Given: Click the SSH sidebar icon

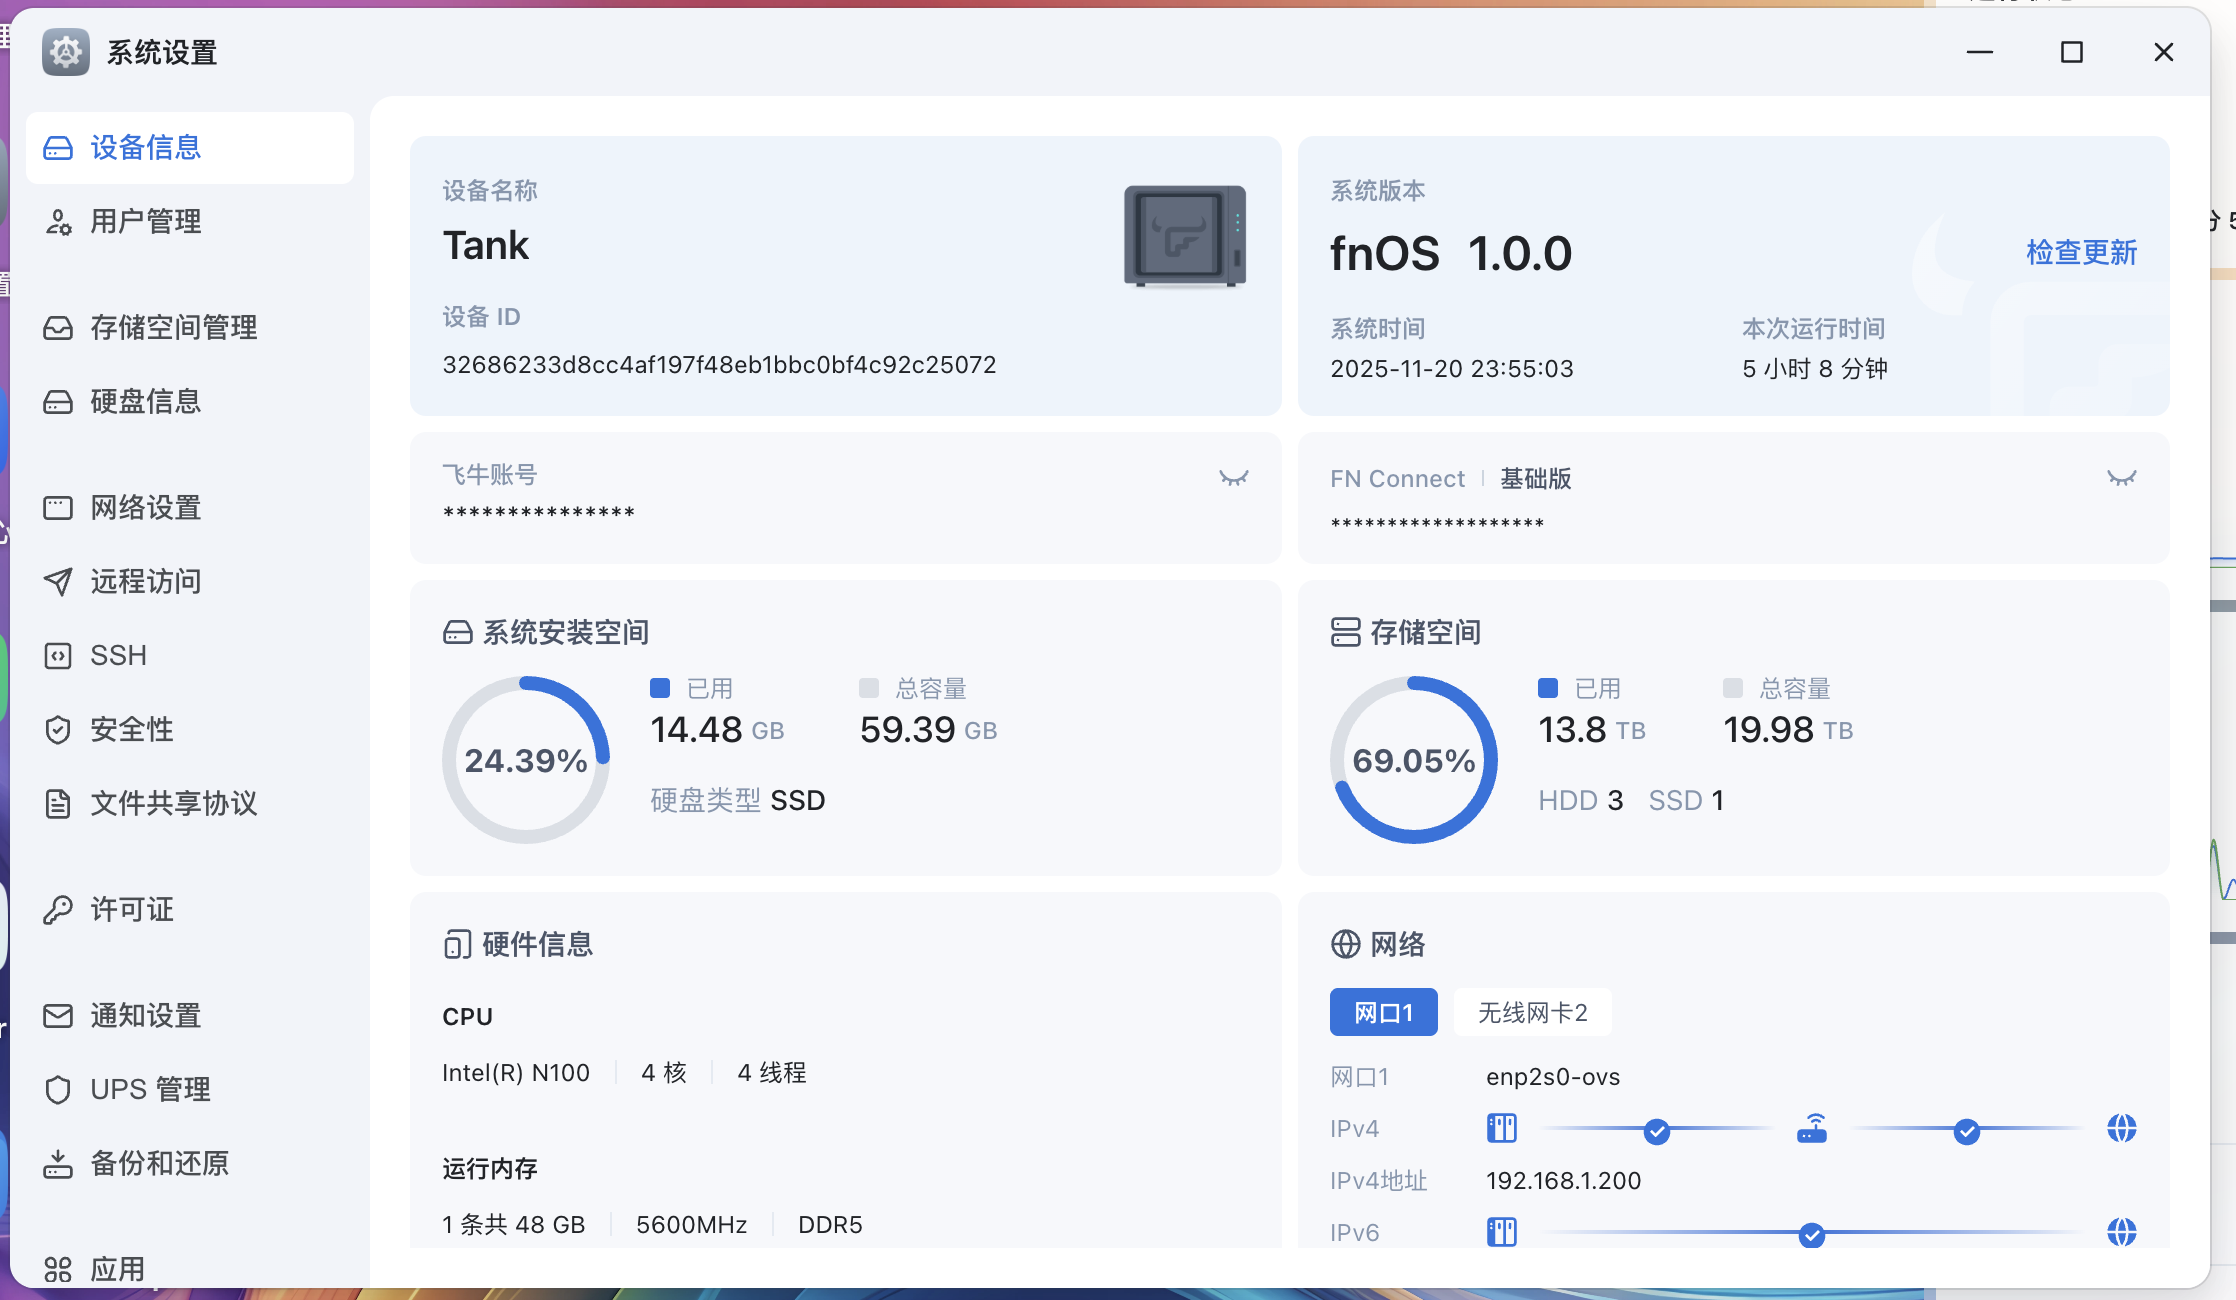Looking at the screenshot, I should [58, 656].
